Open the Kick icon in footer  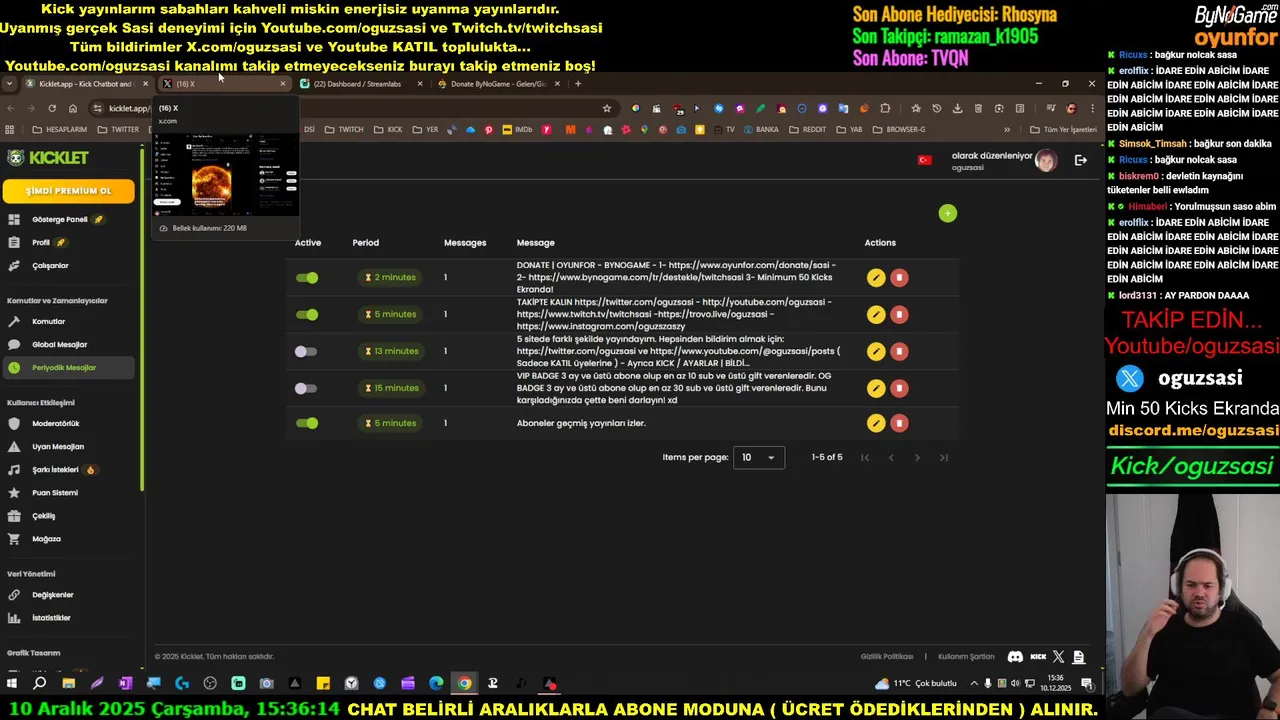tap(1038, 657)
